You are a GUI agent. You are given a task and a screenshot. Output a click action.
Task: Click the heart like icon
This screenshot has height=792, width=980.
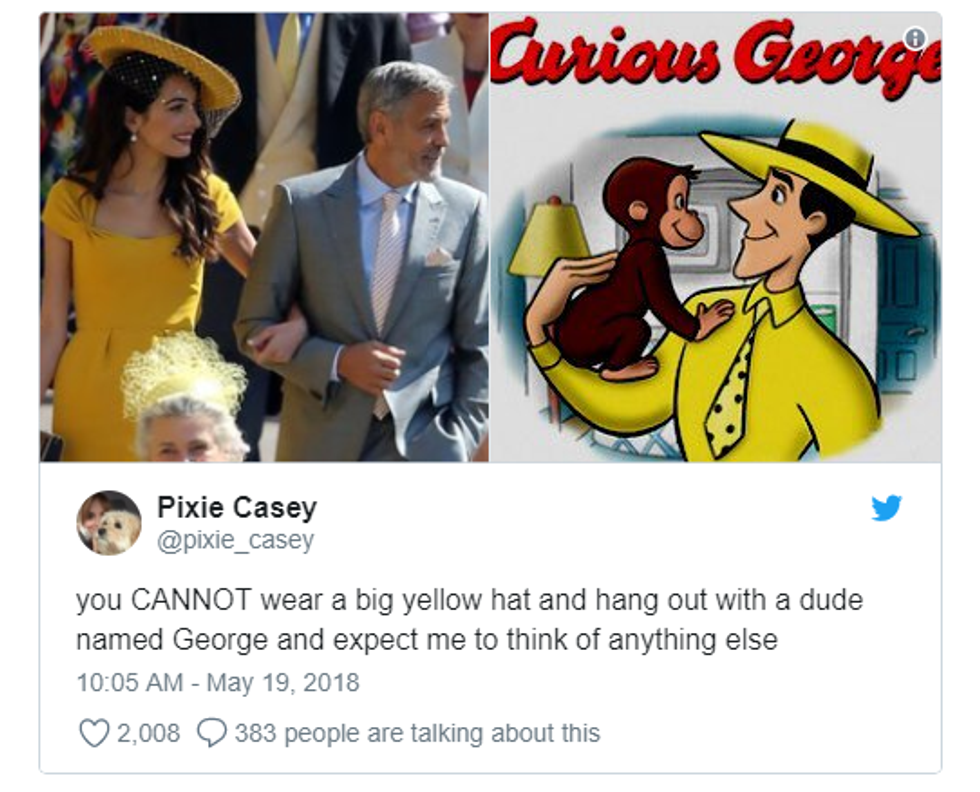(94, 733)
